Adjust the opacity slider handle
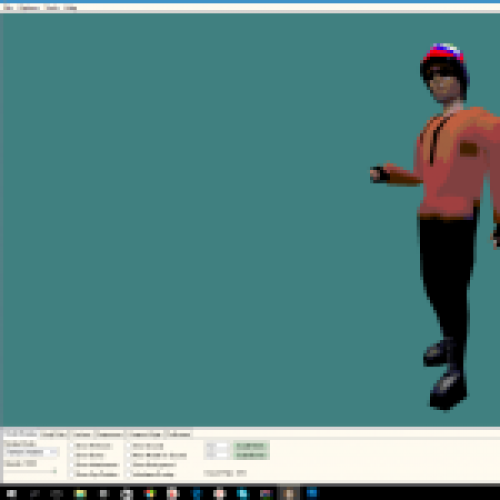Image resolution: width=500 pixels, height=500 pixels. [55, 471]
